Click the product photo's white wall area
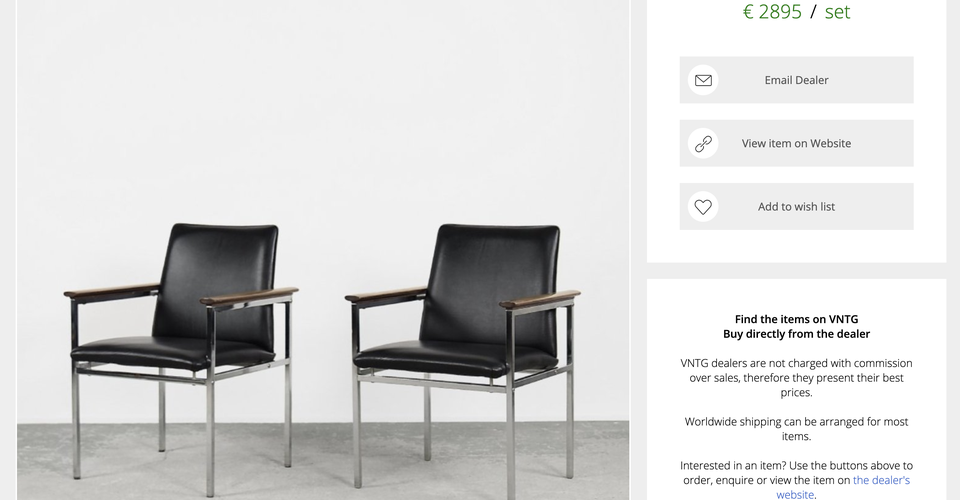This screenshot has height=500, width=960. [x=323, y=110]
